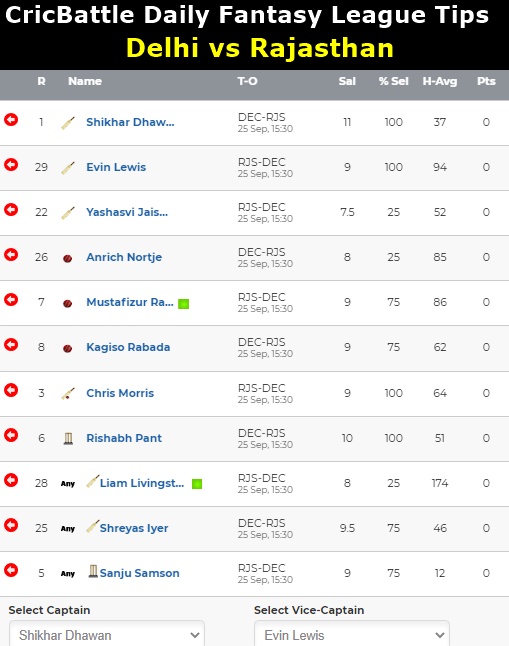Sort by the % Sel column header
This screenshot has height=646, width=509.
pos(394,81)
